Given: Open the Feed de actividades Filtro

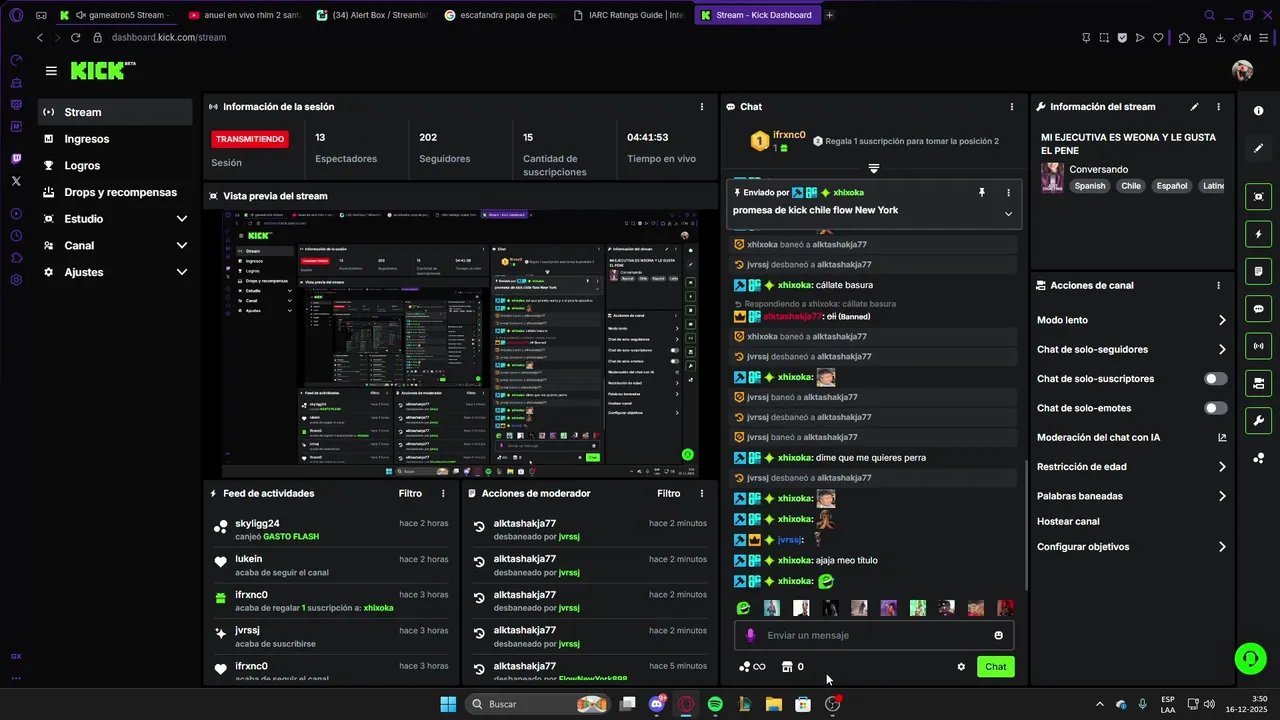Looking at the screenshot, I should coord(410,493).
